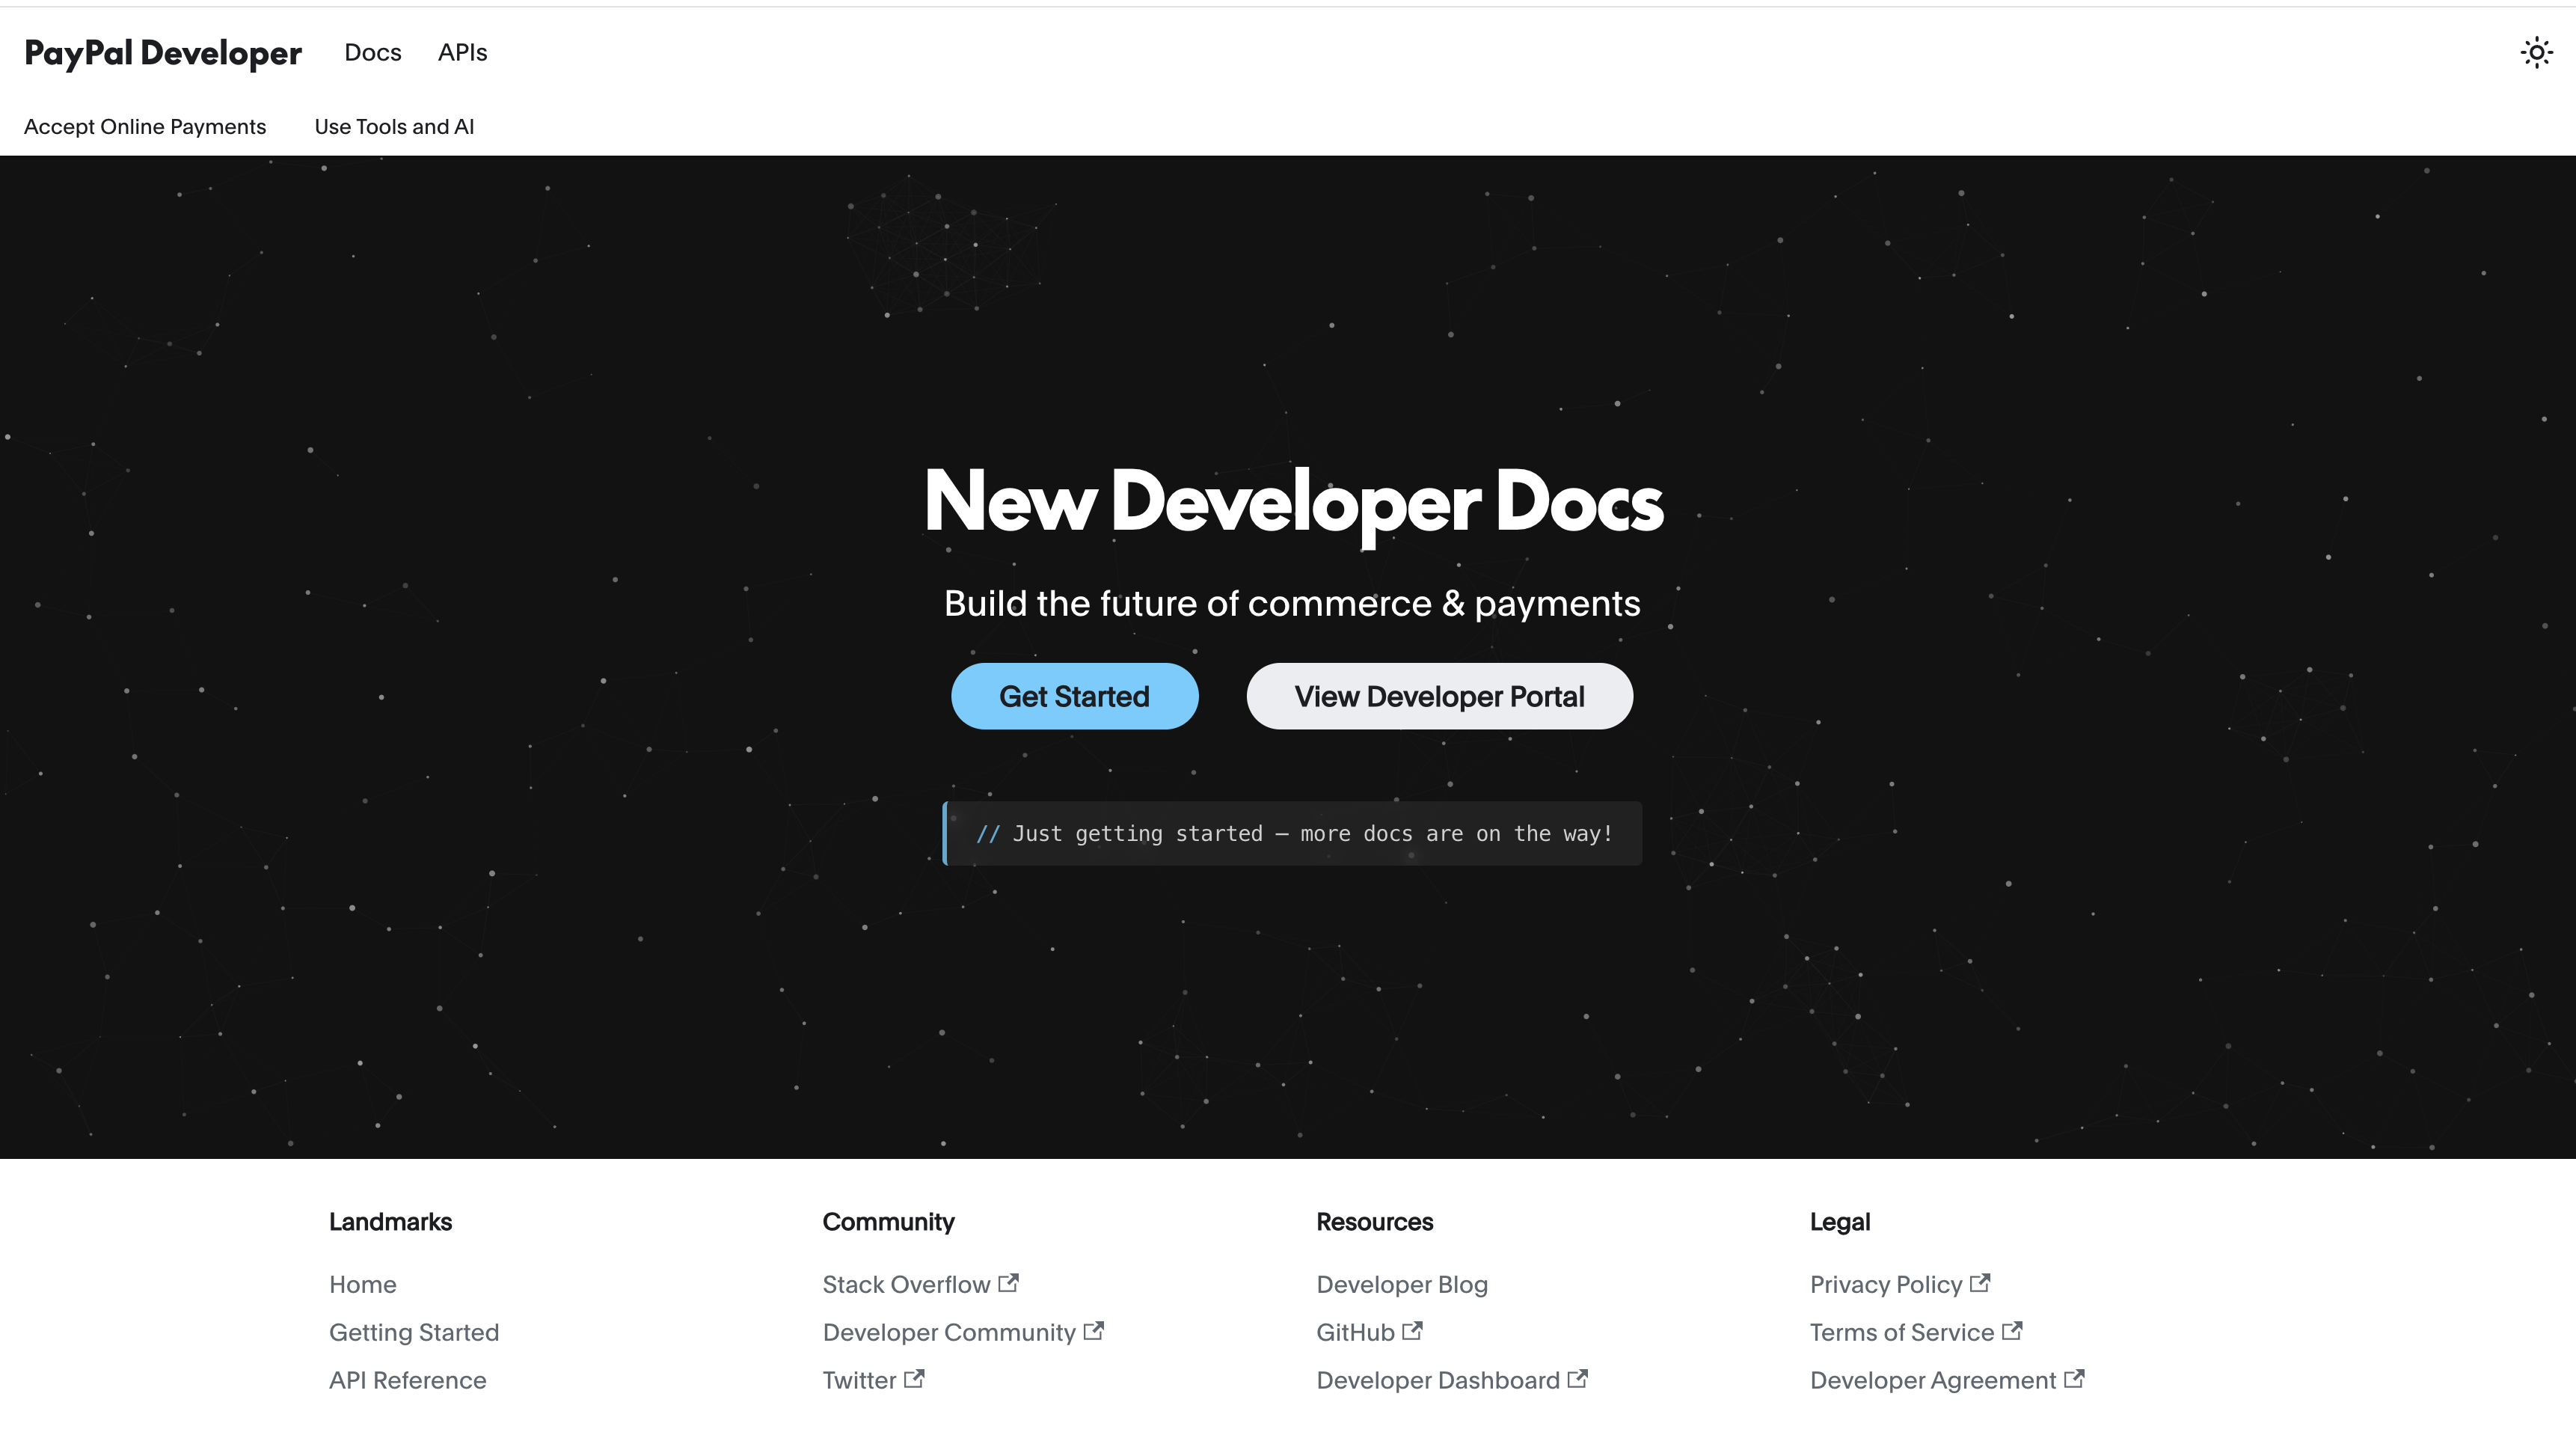2576x1435 pixels.
Task: Select the Accept Online Payments tab
Action: pos(145,127)
